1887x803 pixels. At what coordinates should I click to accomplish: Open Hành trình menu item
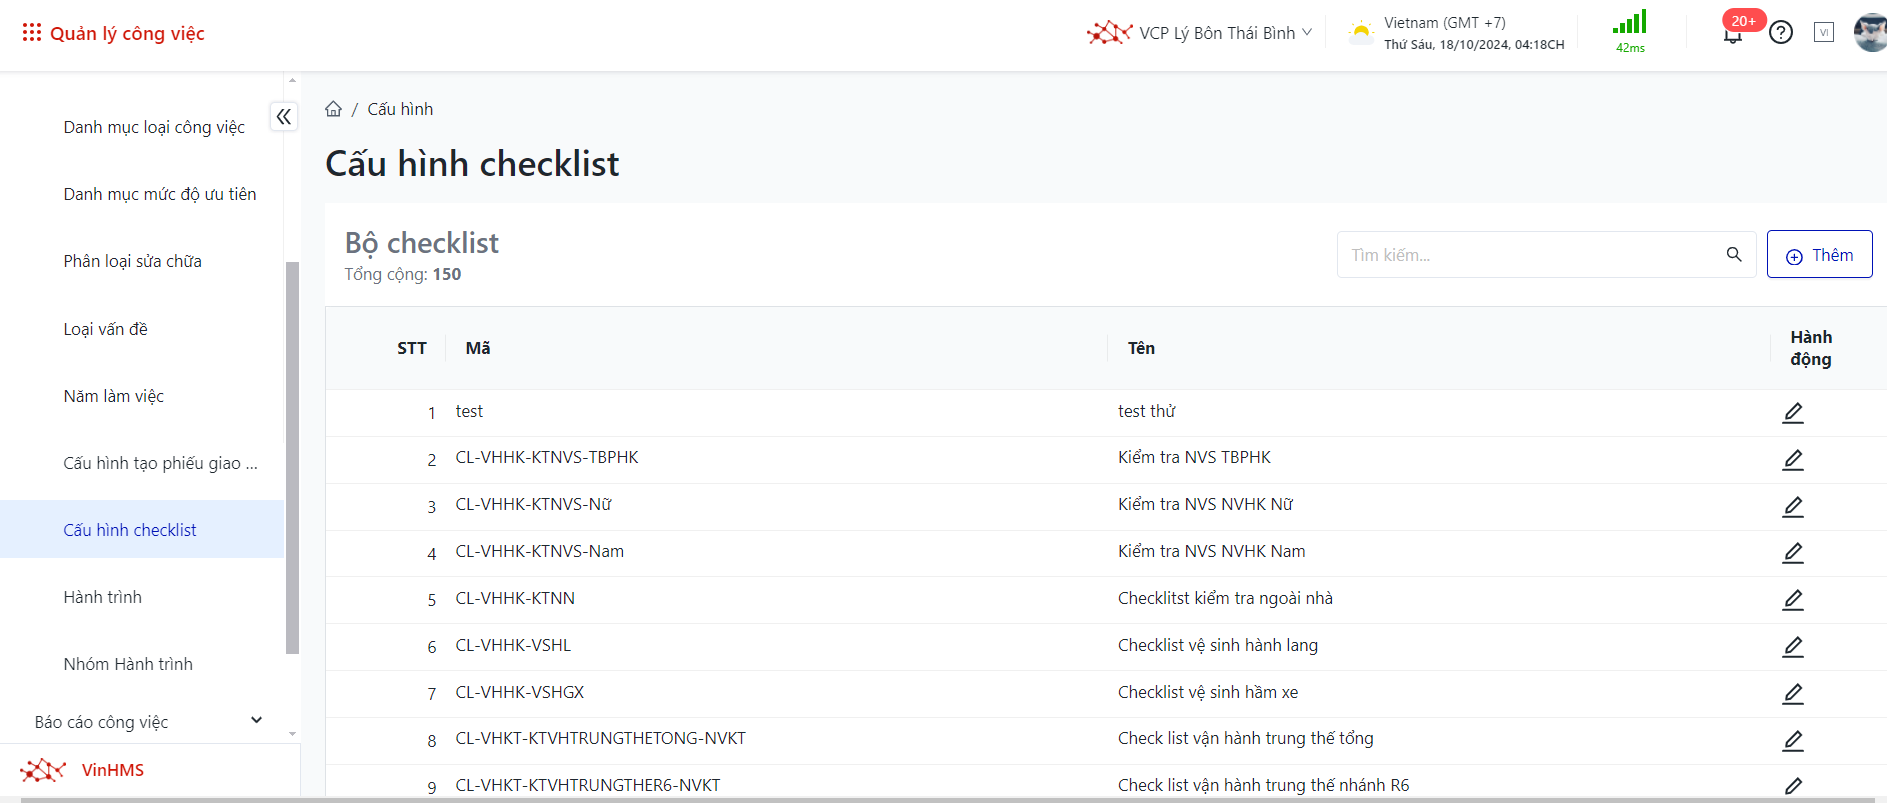(x=103, y=597)
